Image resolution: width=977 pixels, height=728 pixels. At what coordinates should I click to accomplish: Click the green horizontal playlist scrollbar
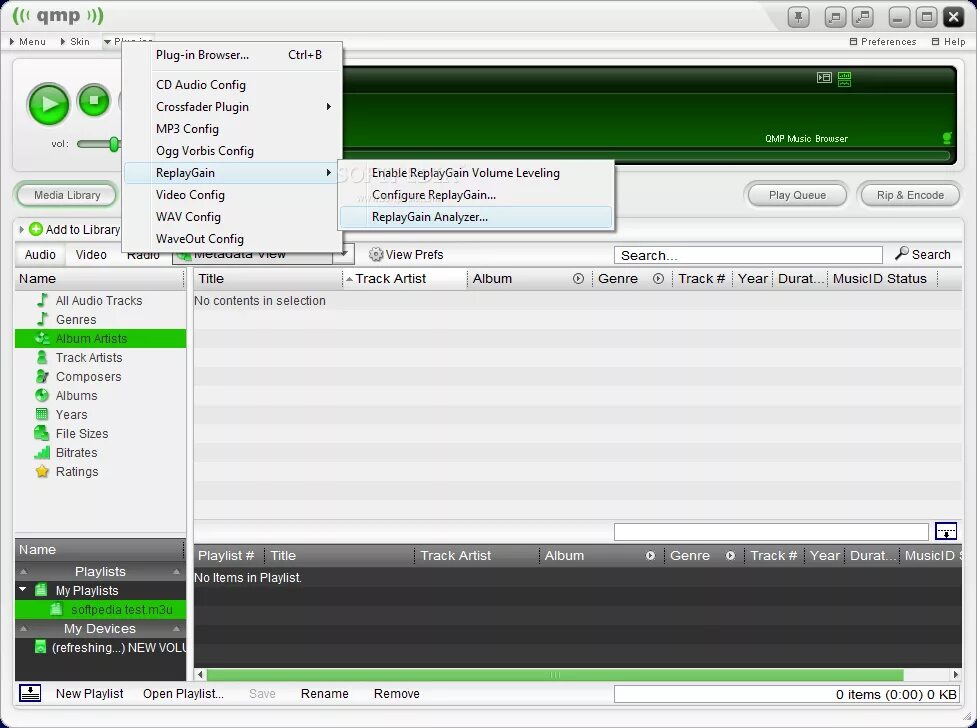[555, 675]
